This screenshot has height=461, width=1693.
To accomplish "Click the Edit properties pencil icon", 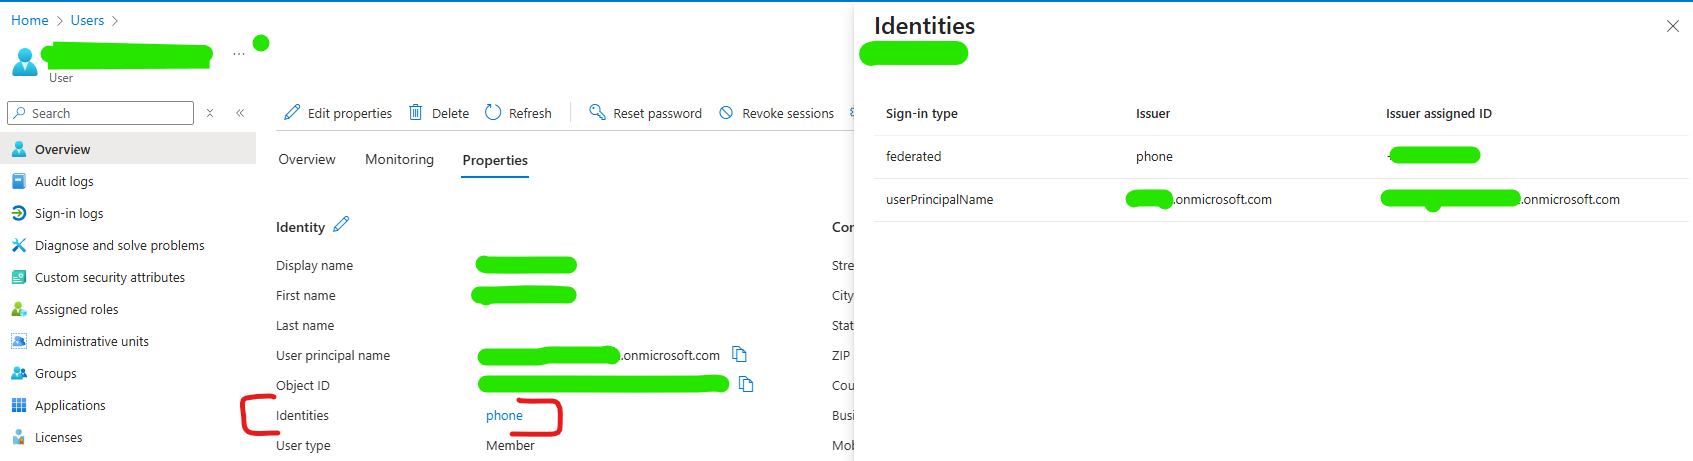I will click(292, 113).
